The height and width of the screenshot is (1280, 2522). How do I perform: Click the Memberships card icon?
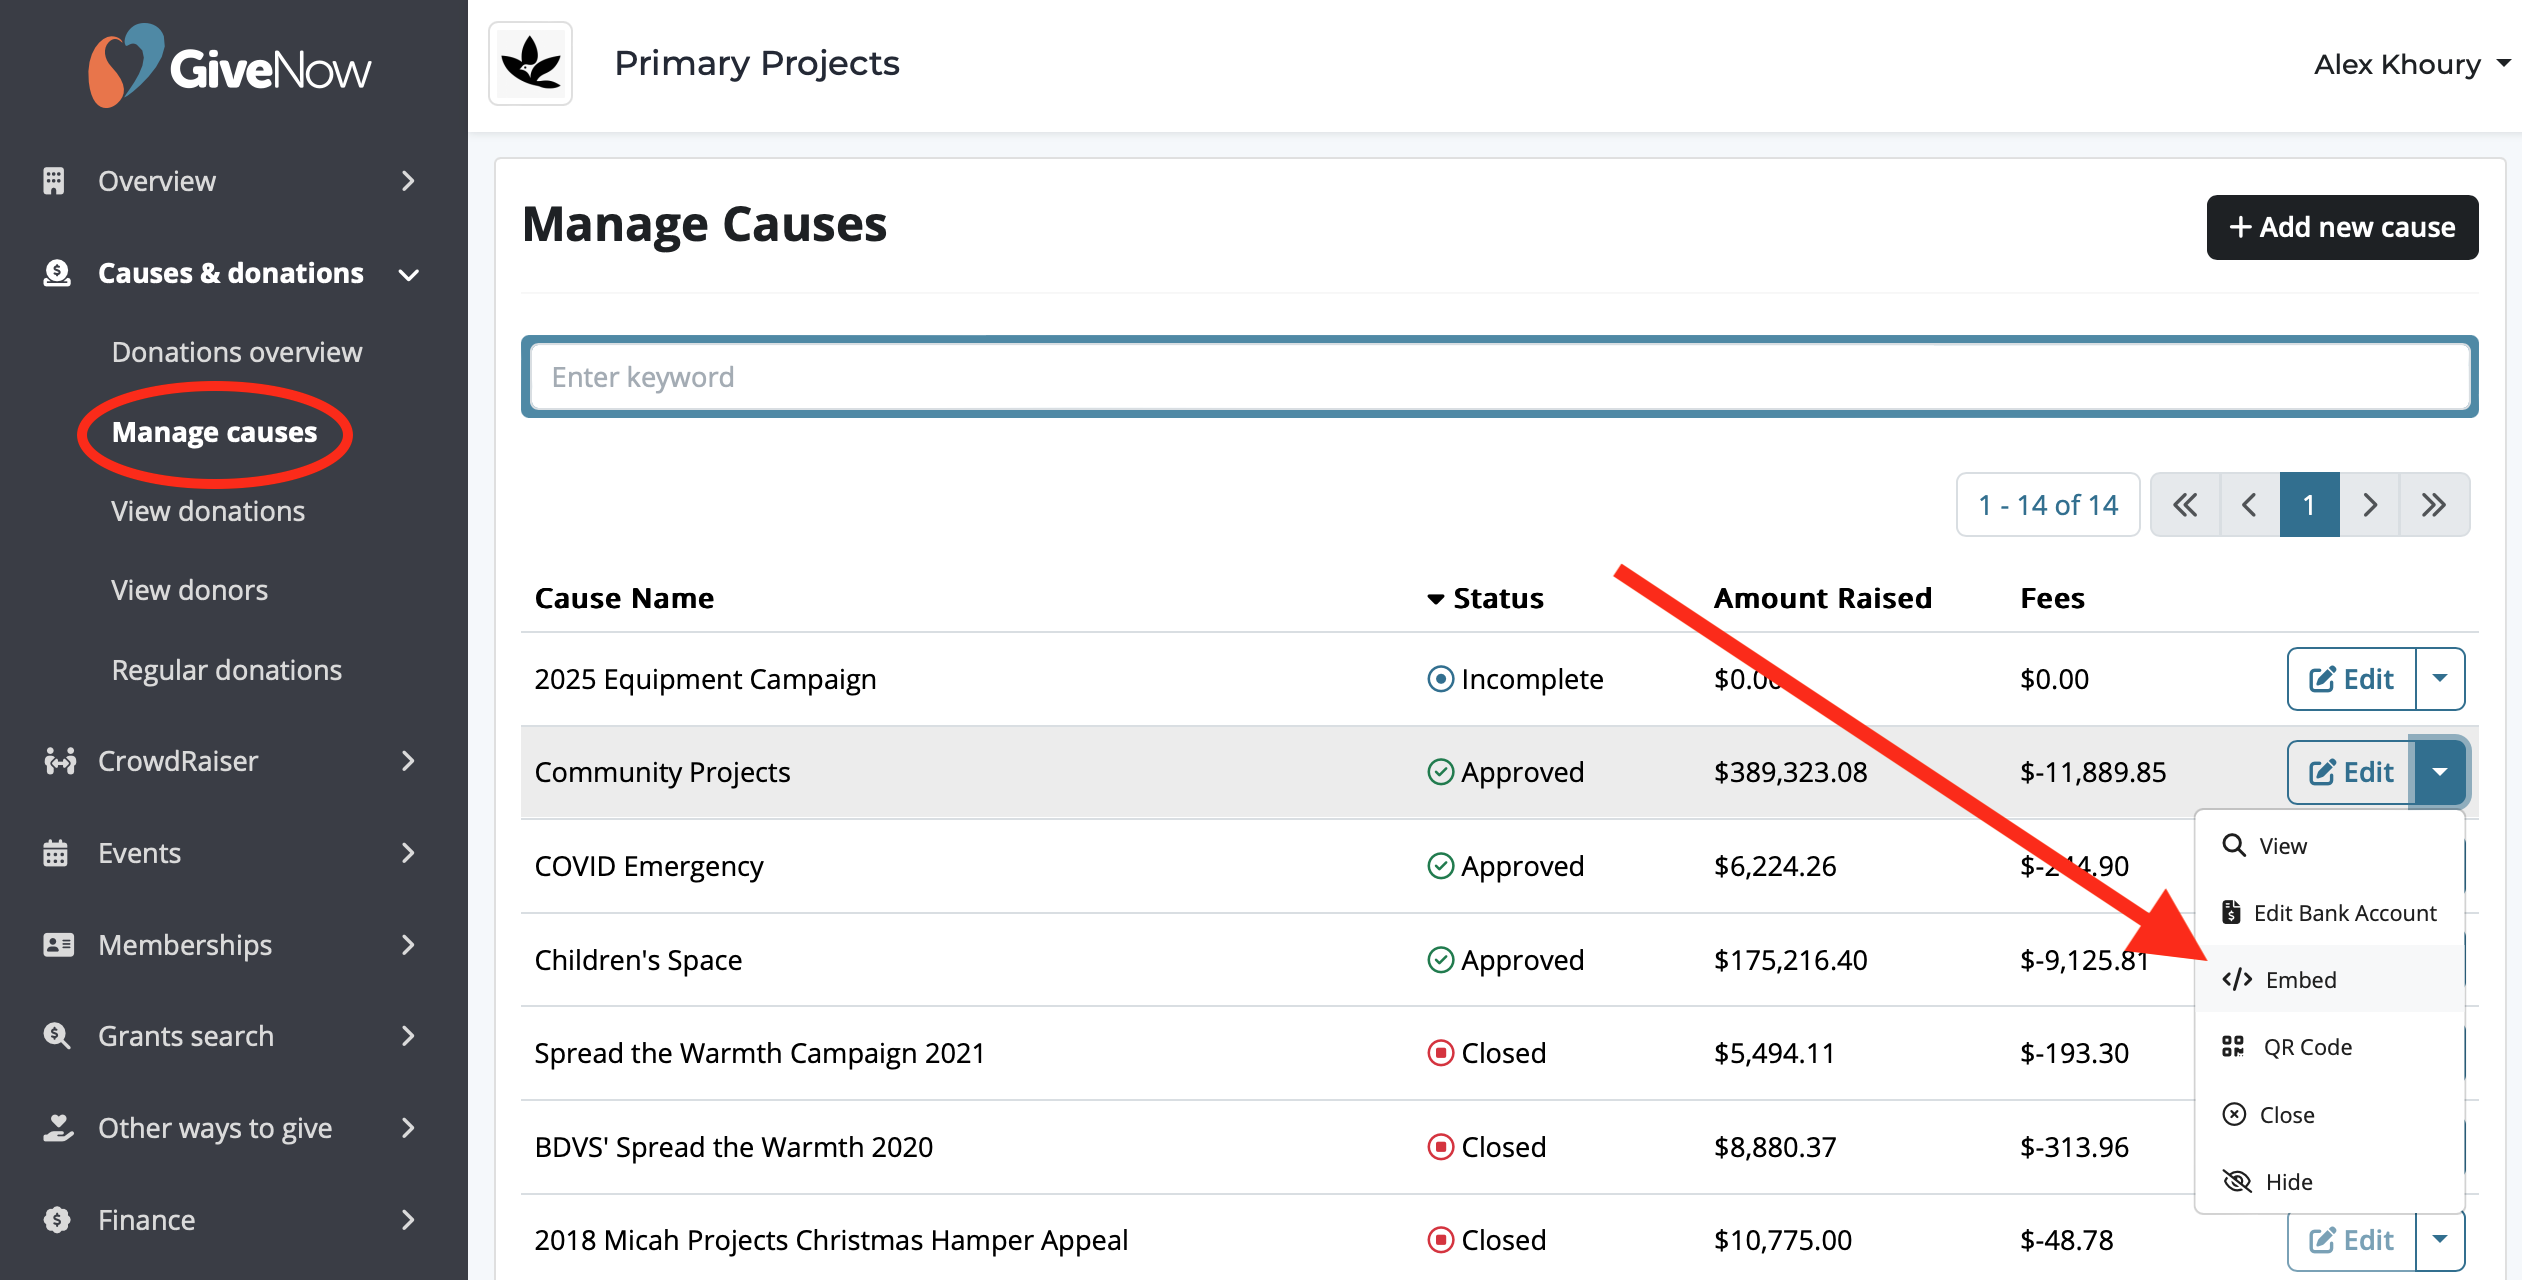pyautogui.click(x=58, y=944)
